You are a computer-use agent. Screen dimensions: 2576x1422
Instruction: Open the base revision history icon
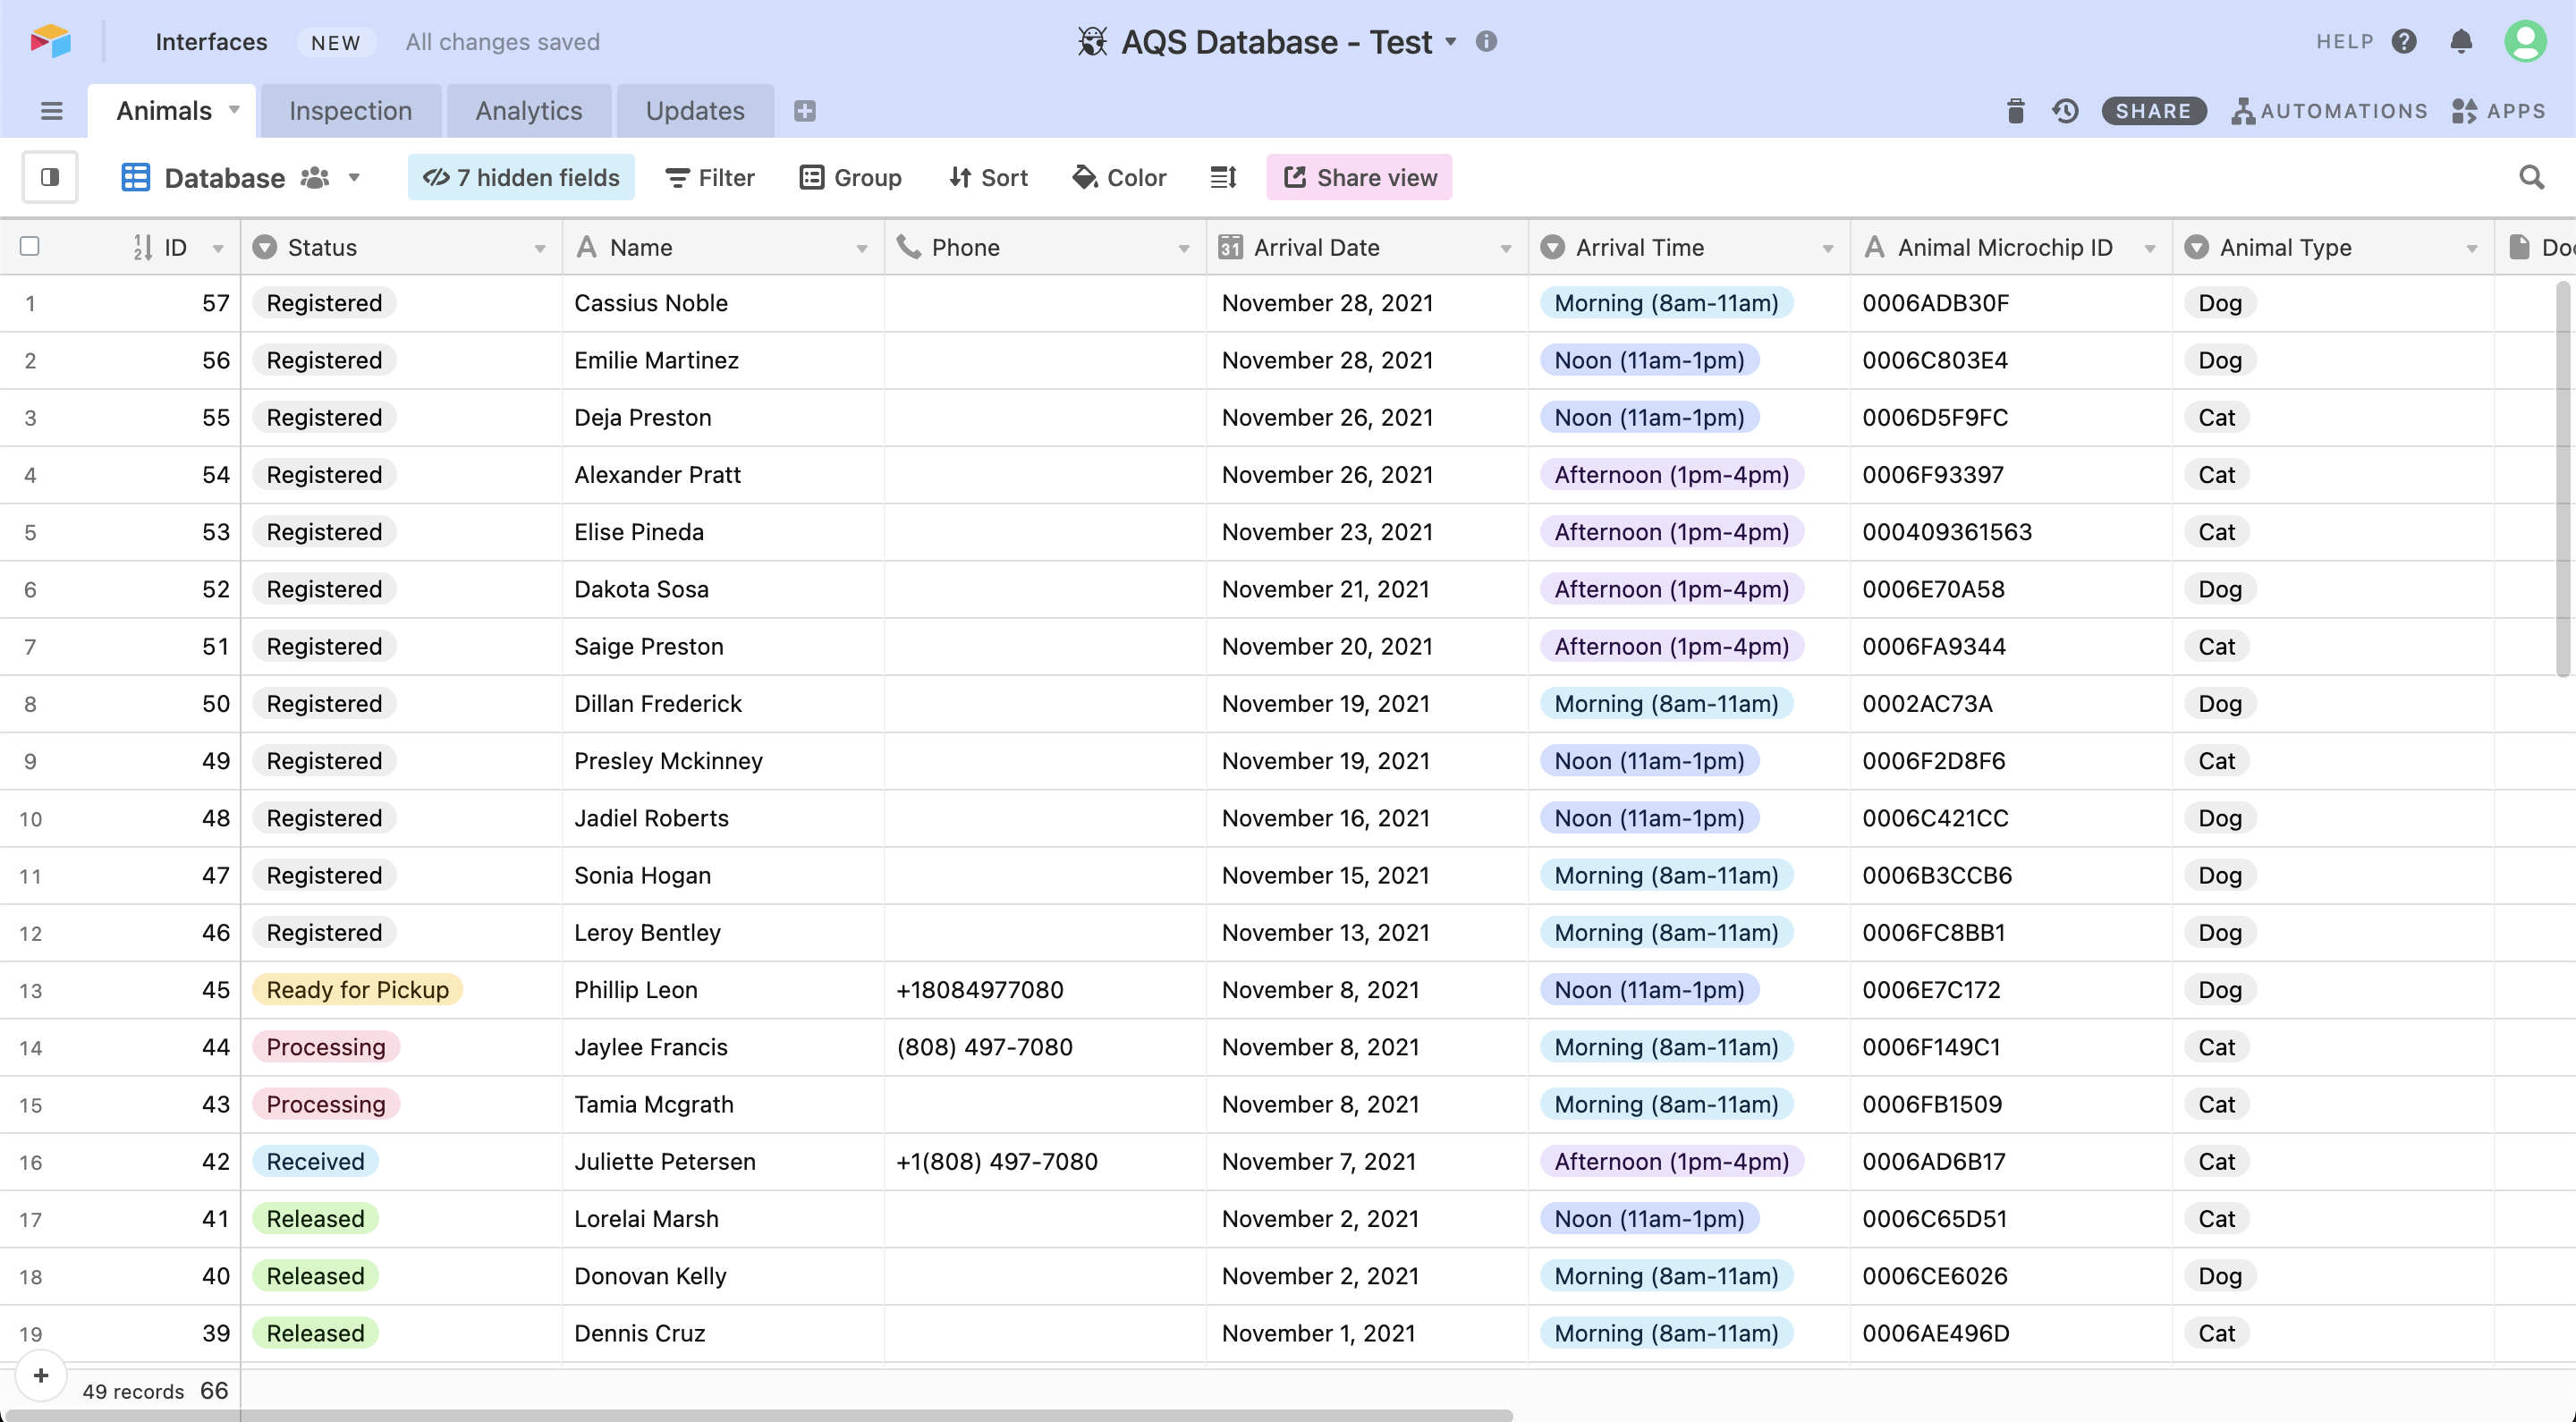[2065, 111]
